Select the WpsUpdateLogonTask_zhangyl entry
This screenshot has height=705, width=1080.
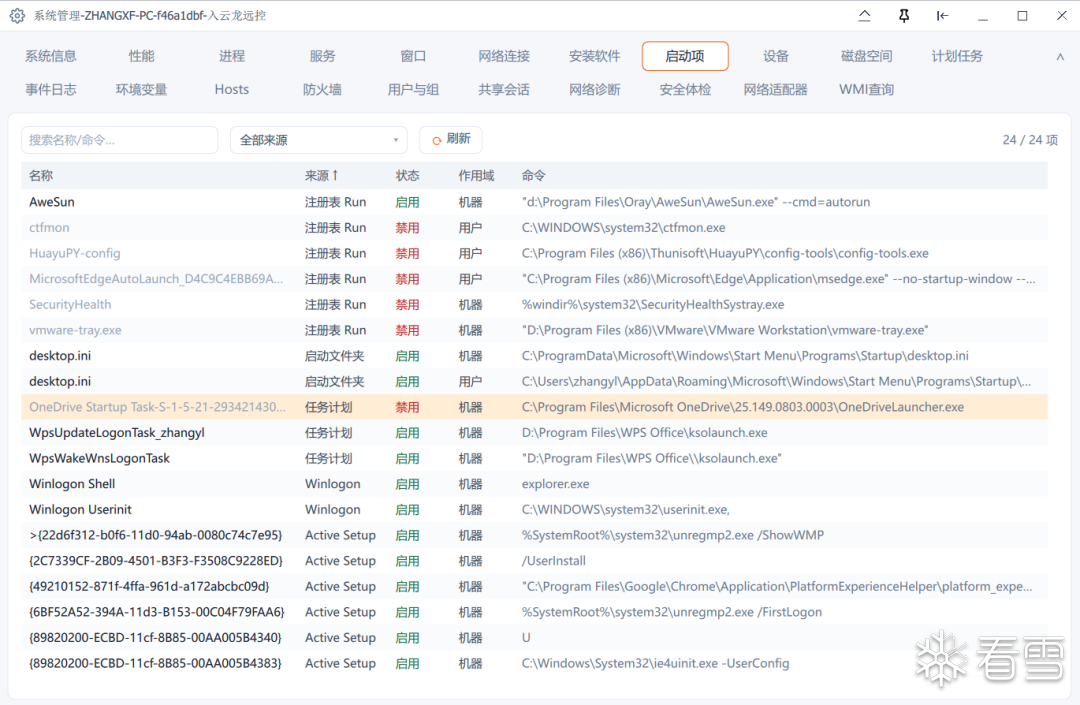click(x=534, y=432)
